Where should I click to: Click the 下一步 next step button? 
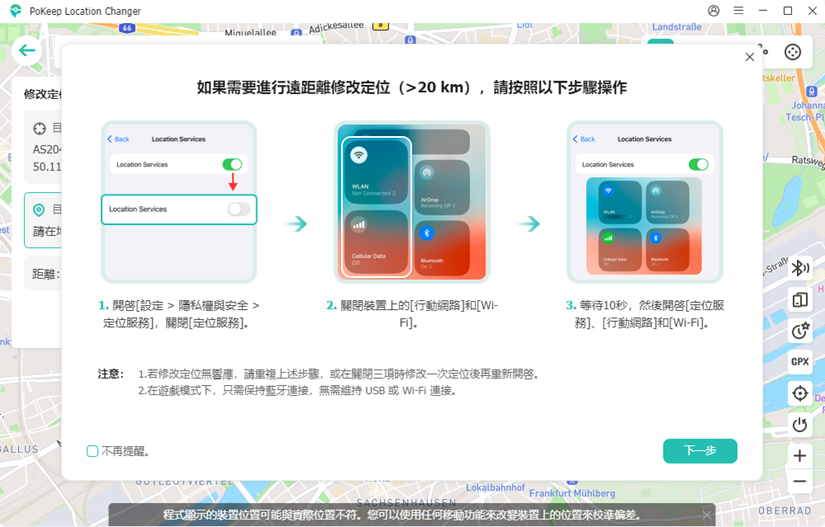(700, 451)
